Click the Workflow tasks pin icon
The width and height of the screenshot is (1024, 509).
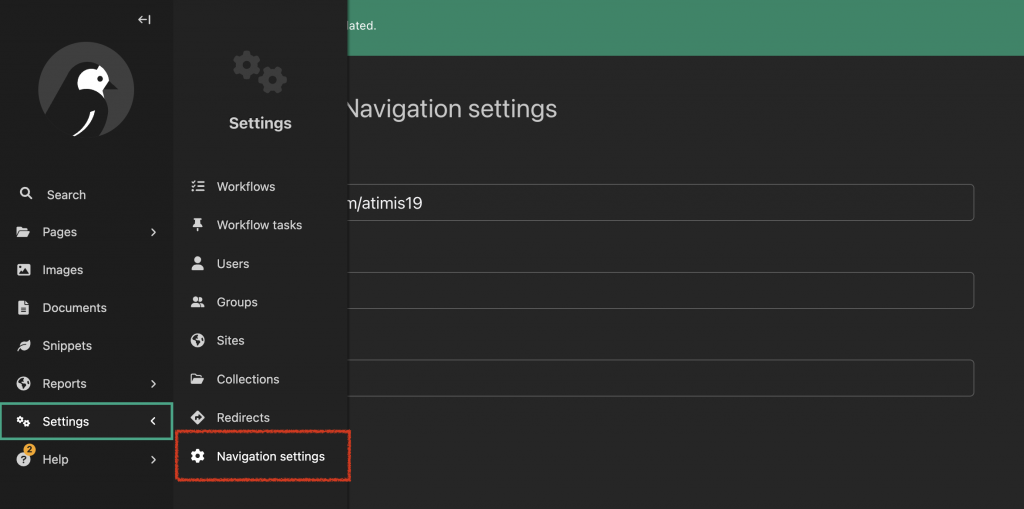(x=198, y=225)
